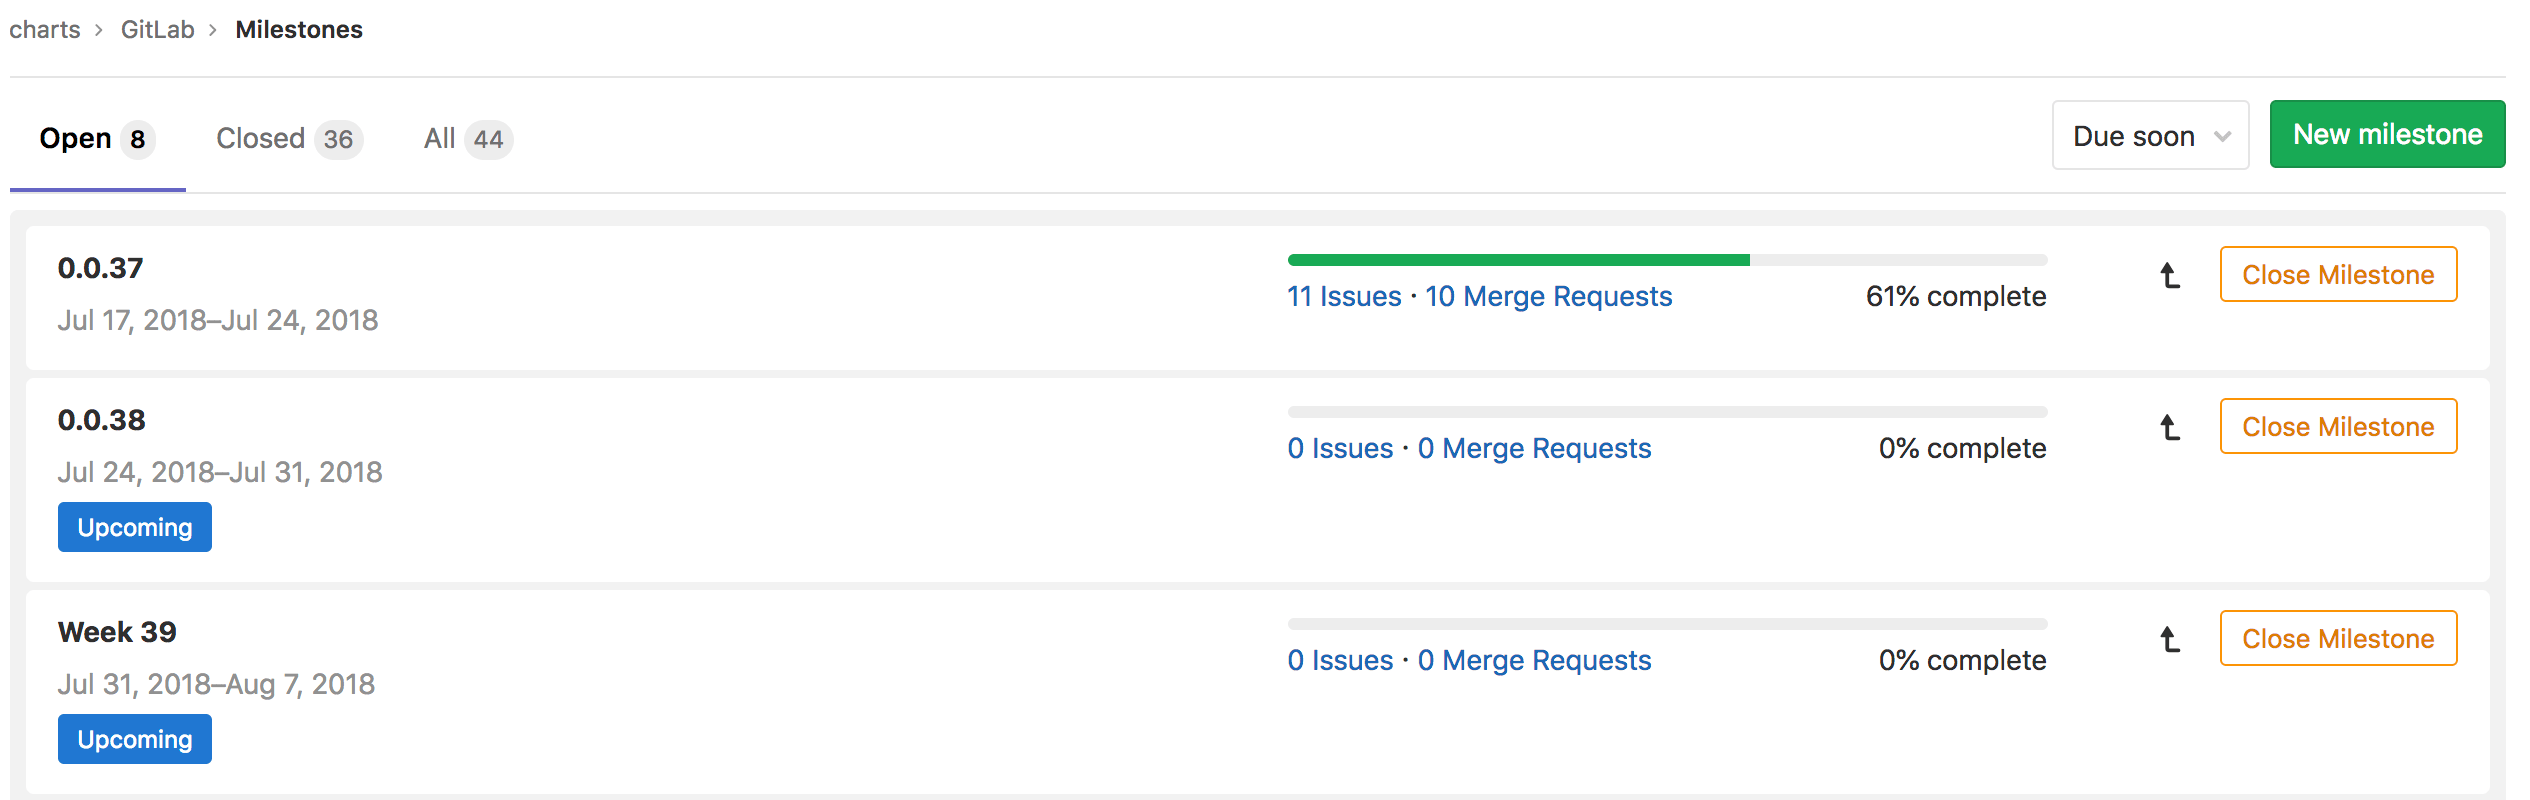This screenshot has width=2530, height=800.
Task: Open the 11 Issues link
Action: [x=1344, y=297]
